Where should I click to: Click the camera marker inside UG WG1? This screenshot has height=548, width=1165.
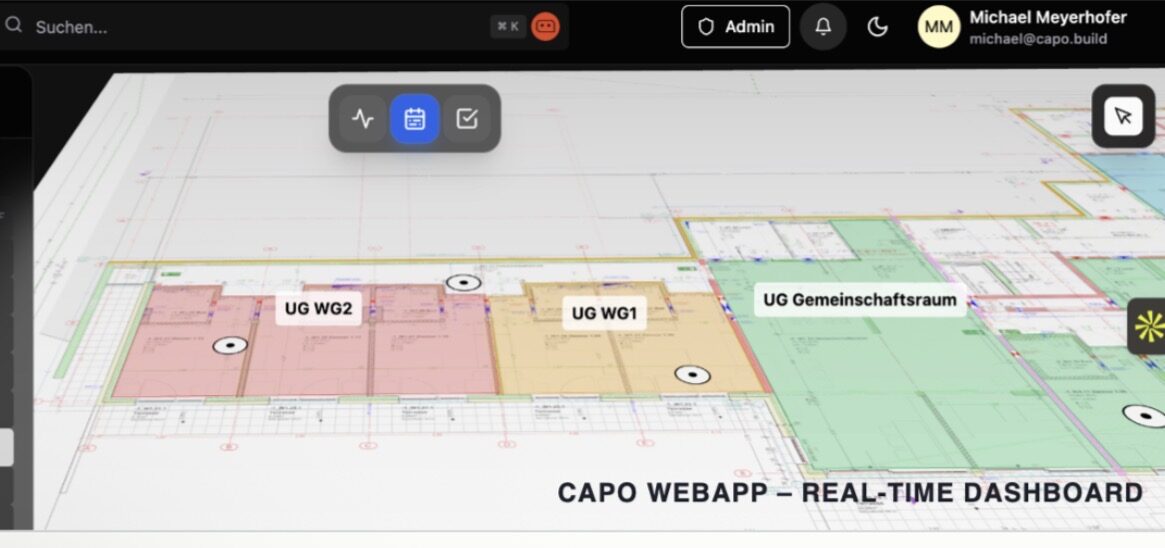[692, 375]
